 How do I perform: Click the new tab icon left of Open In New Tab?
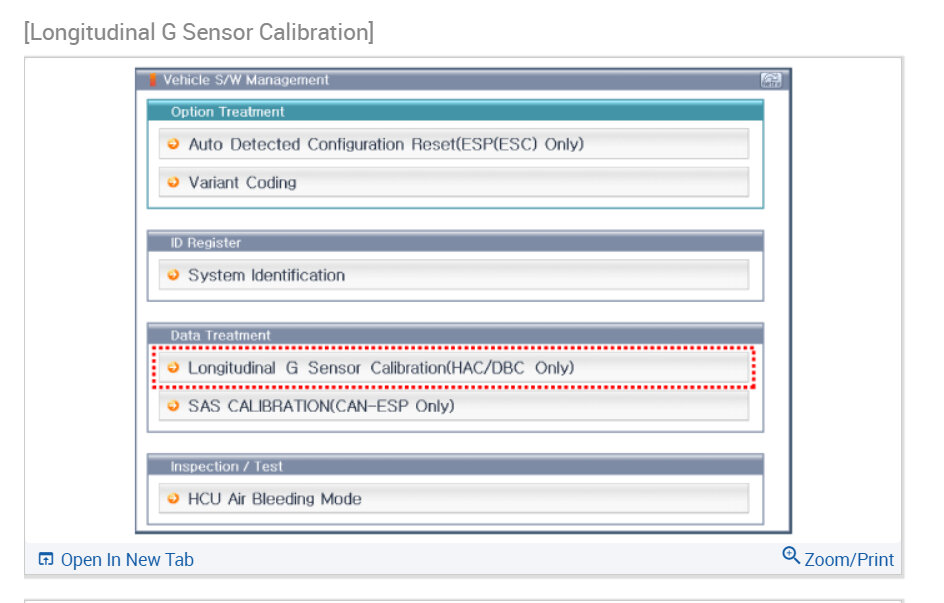coord(45,559)
